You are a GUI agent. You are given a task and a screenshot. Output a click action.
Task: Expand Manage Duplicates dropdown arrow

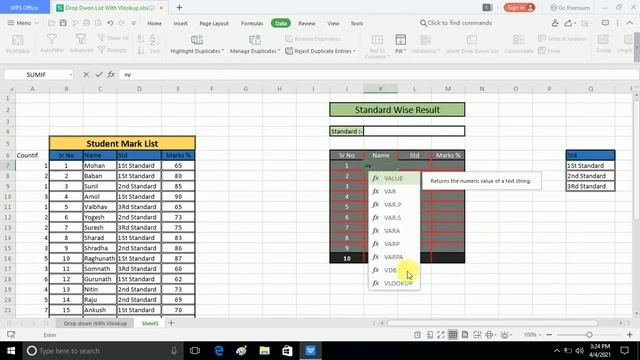coord(279,51)
